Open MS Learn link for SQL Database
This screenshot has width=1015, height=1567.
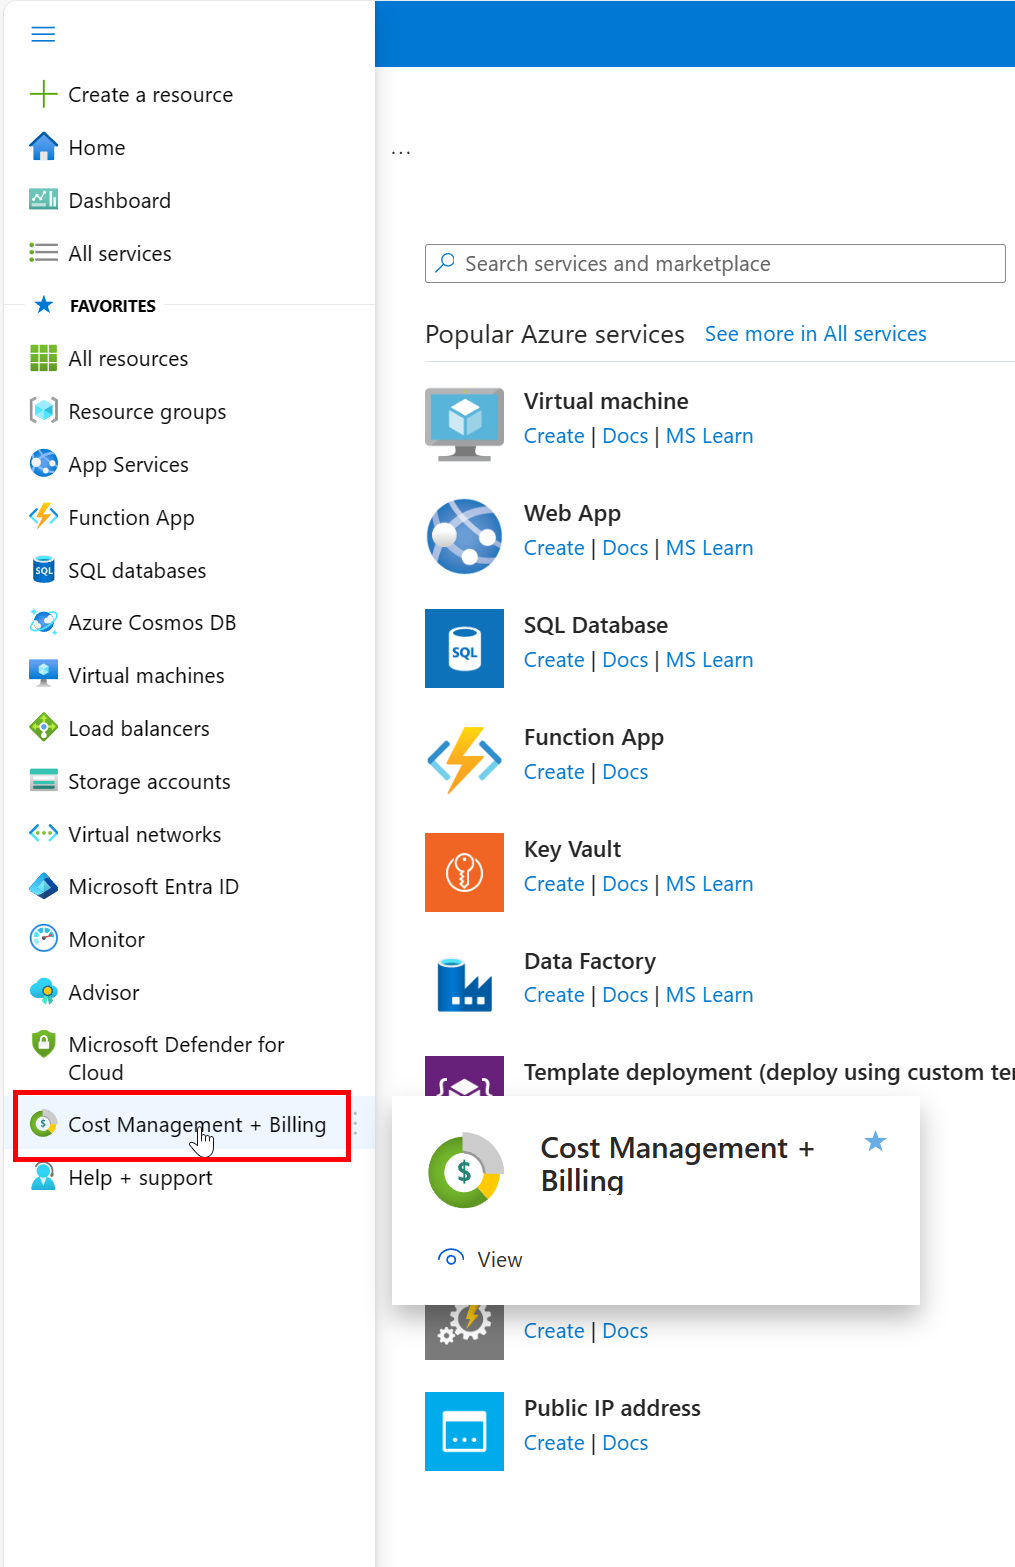[709, 660]
